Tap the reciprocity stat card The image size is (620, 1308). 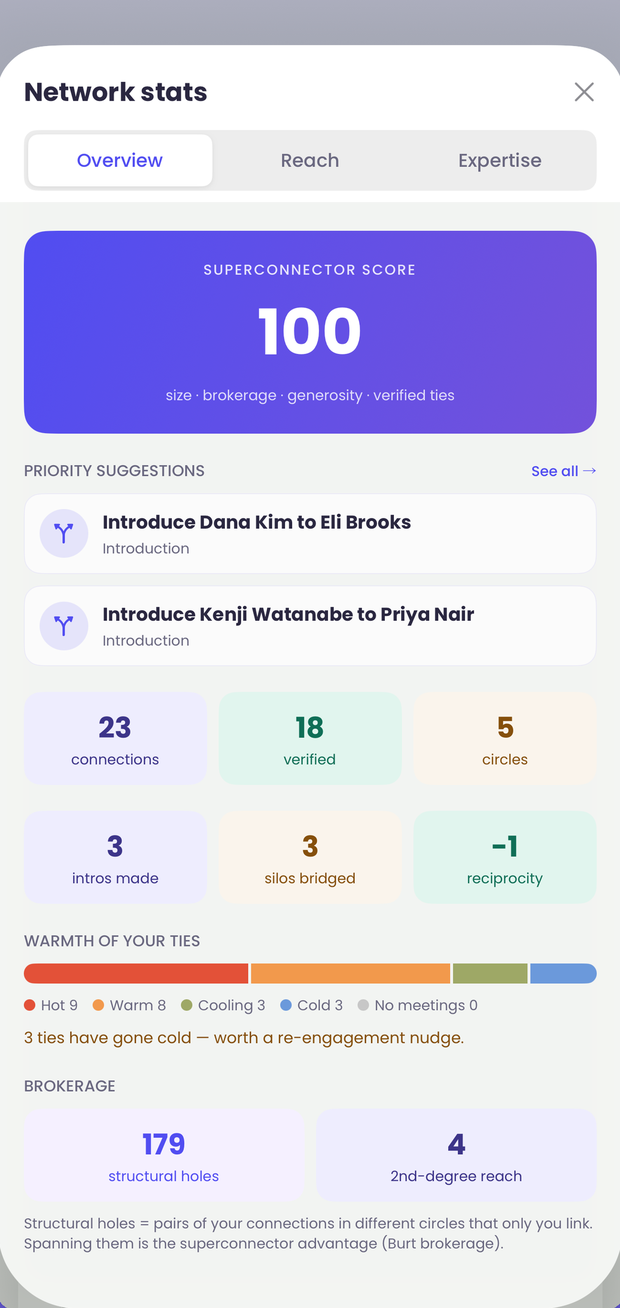505,857
